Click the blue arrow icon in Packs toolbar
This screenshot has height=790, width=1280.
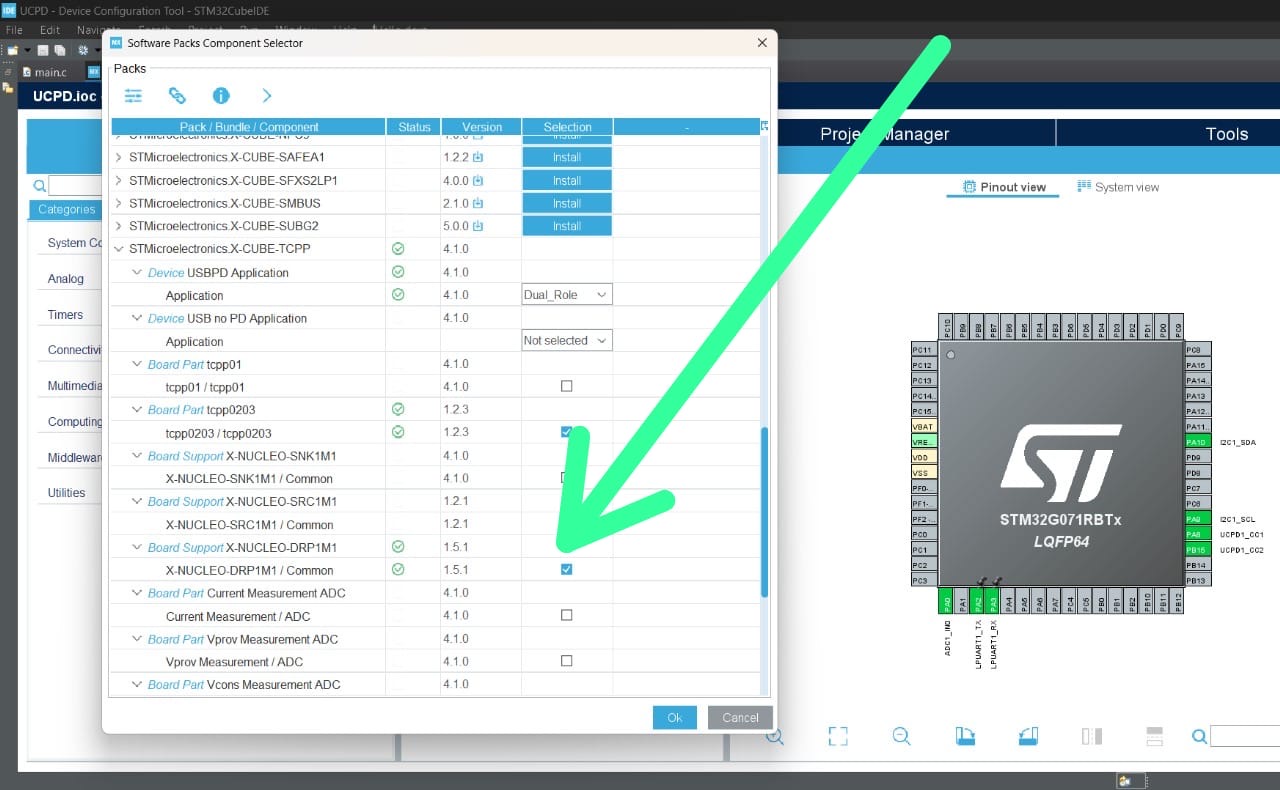click(x=266, y=95)
